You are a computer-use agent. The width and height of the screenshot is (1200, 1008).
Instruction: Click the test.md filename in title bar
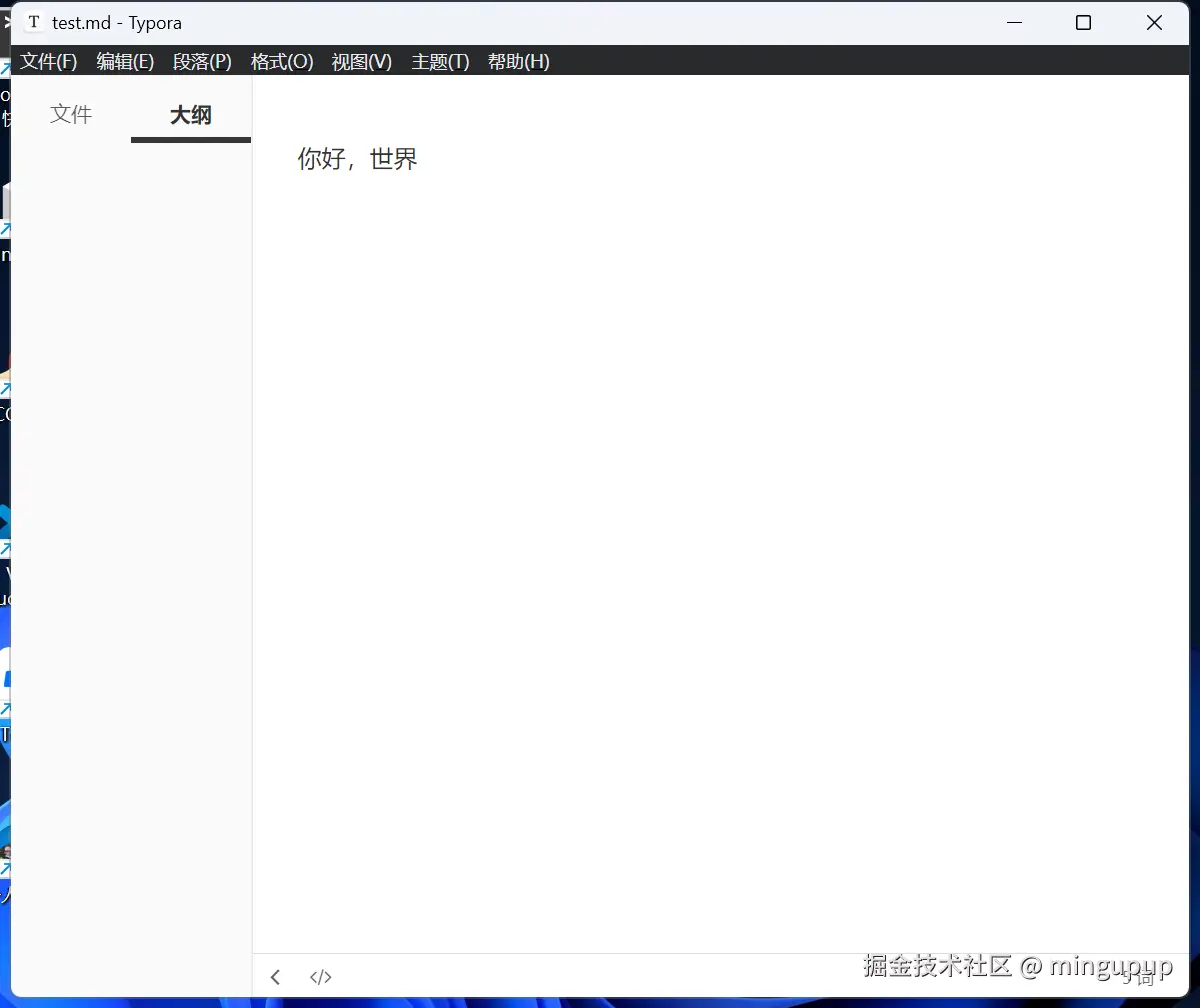(x=81, y=21)
